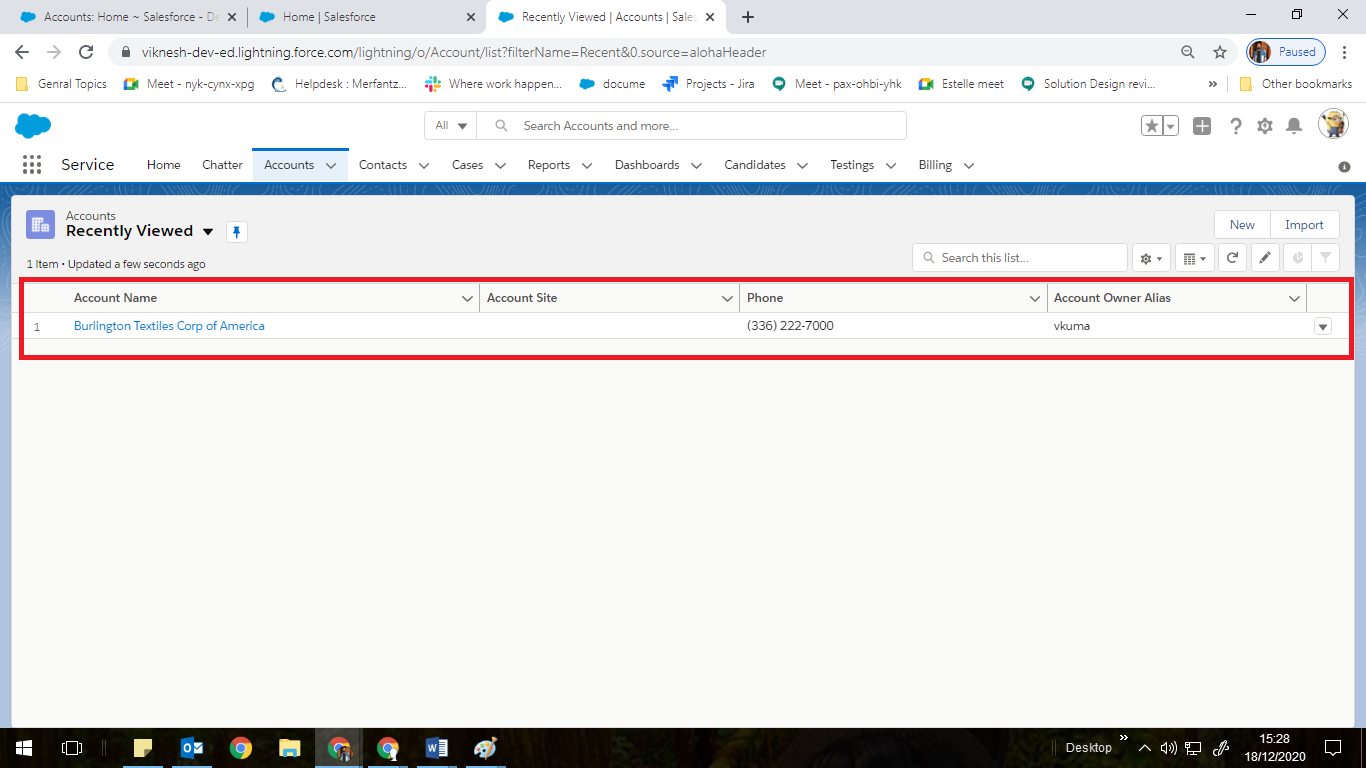Expand the Recently Viewed list selector
The width and height of the screenshot is (1366, 768).
208,231
